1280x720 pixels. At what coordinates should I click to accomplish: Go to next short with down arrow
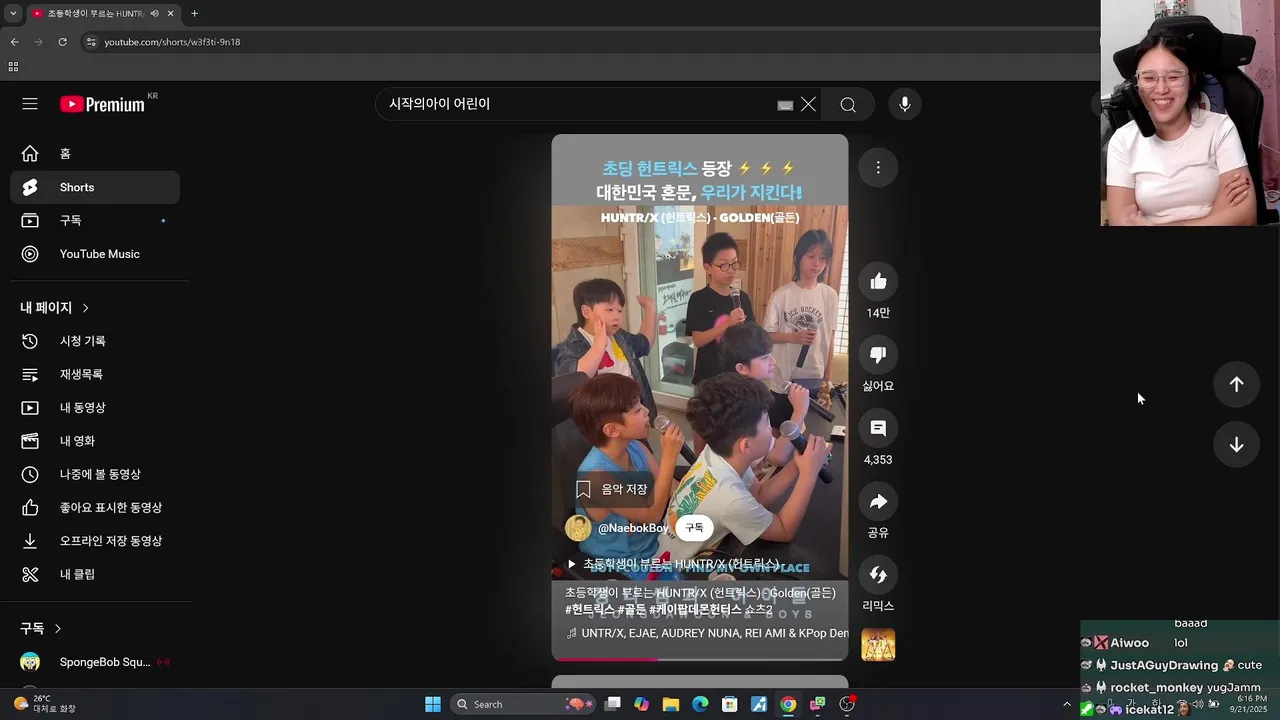1236,445
